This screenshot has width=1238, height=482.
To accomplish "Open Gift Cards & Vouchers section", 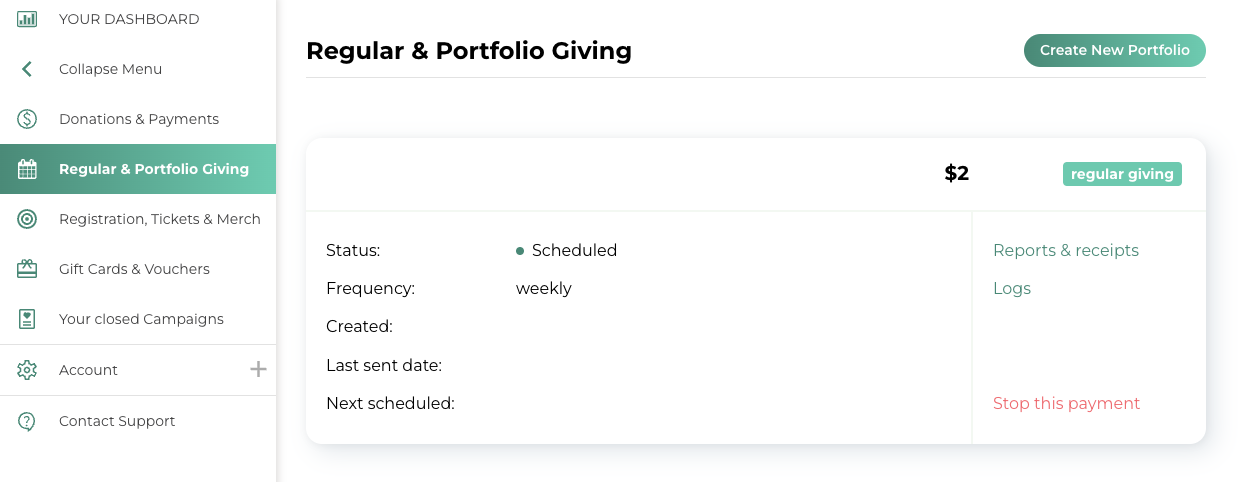I will pos(134,269).
